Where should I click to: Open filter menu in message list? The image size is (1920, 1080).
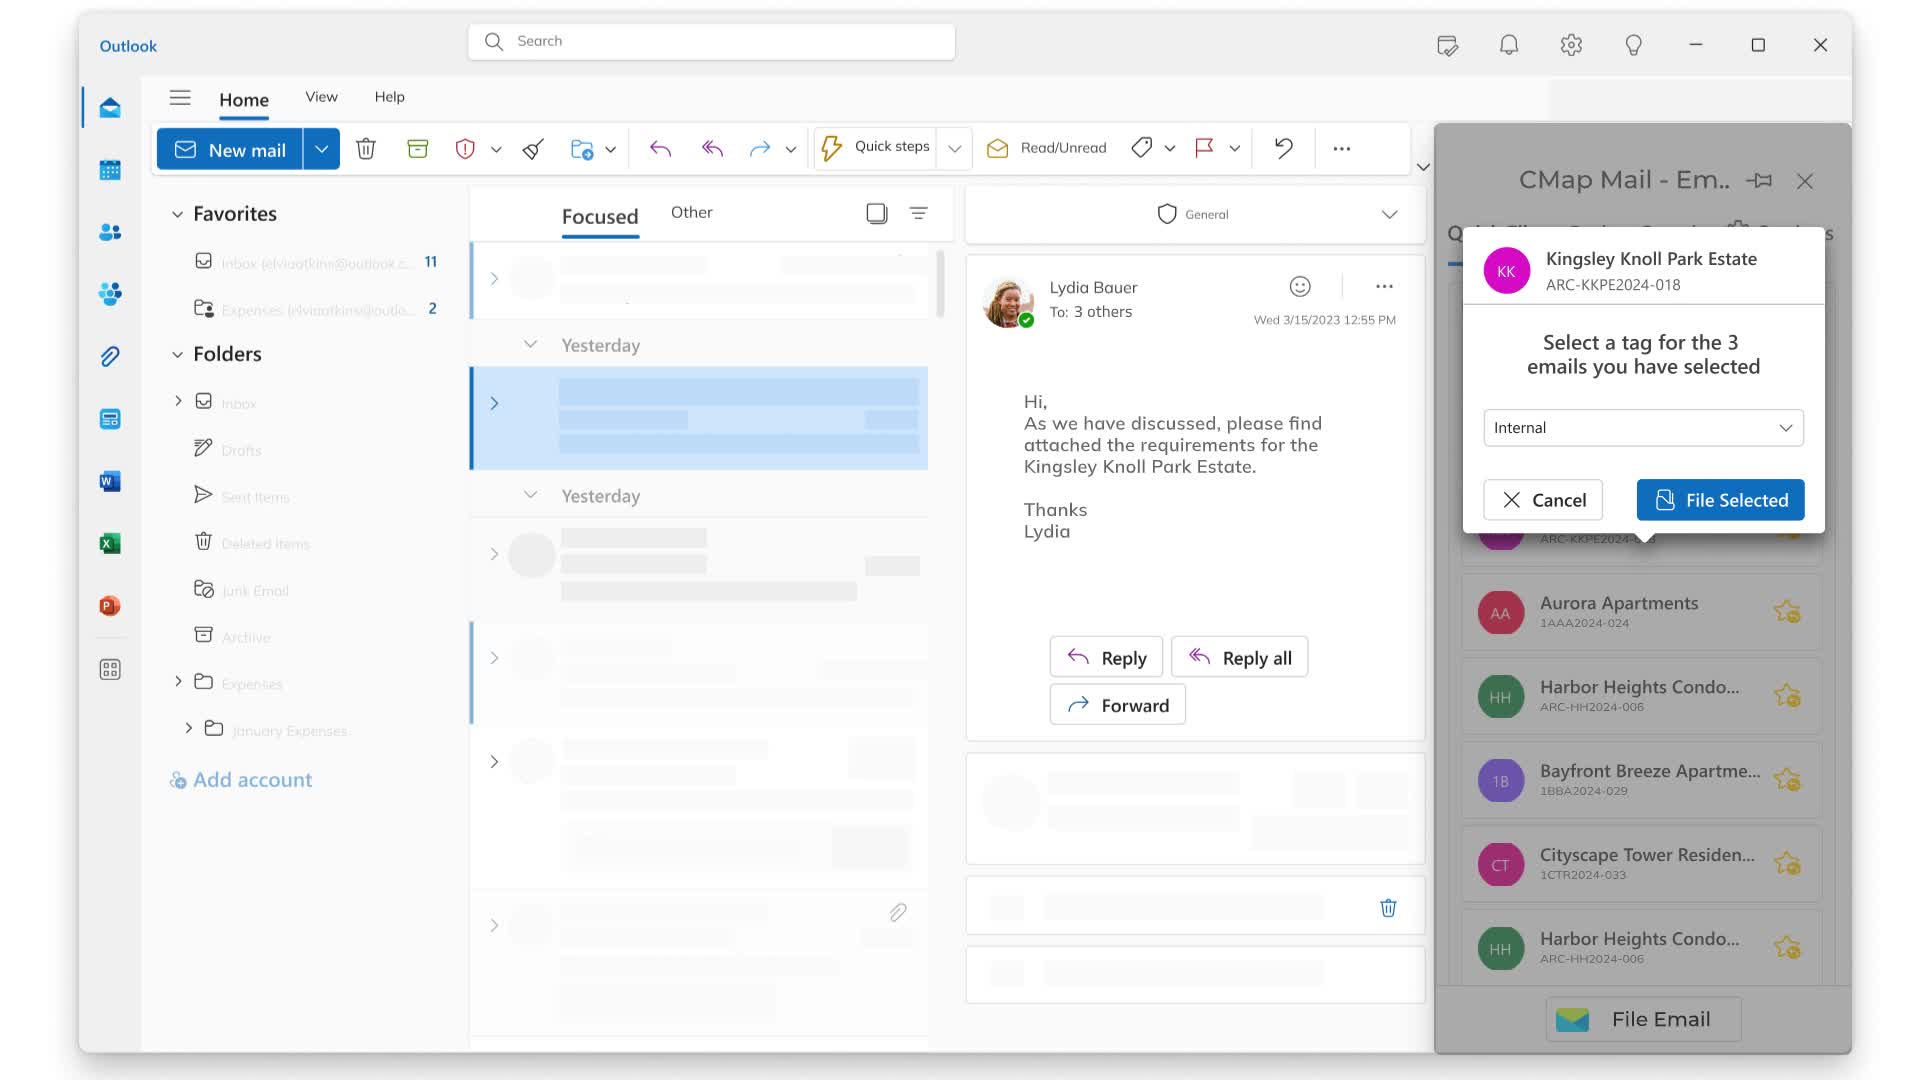(x=918, y=213)
